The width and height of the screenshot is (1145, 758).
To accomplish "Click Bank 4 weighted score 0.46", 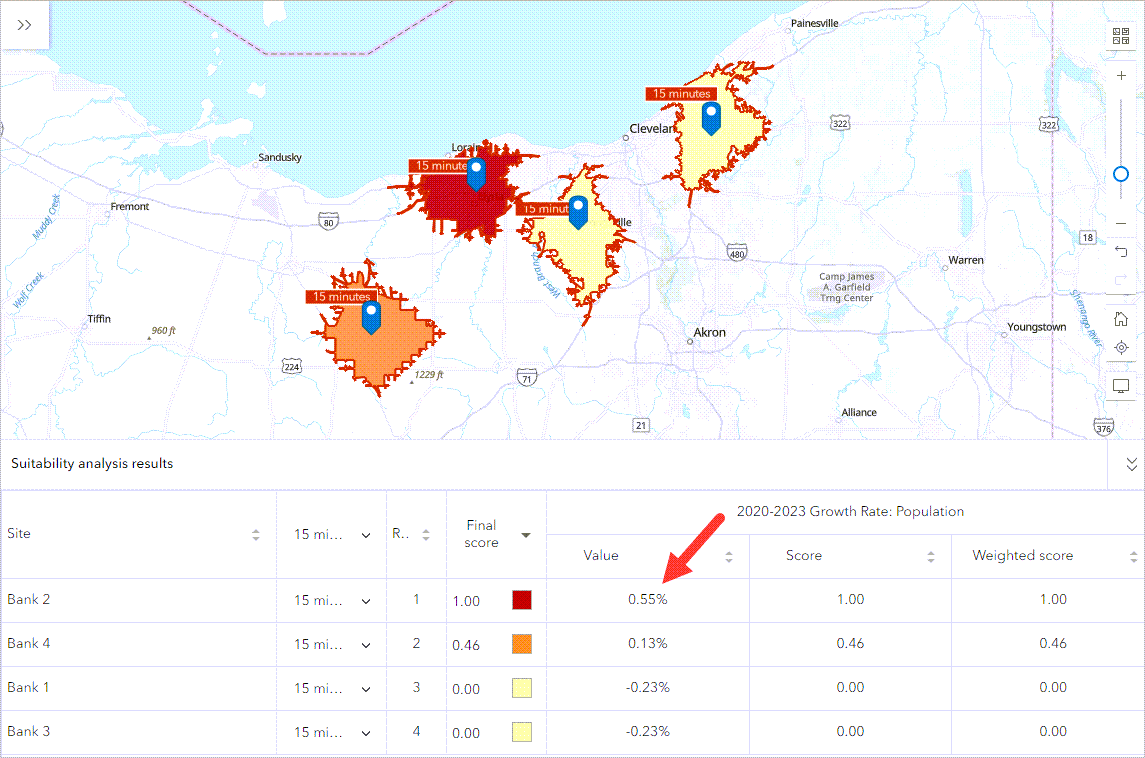I will (x=1053, y=643).
